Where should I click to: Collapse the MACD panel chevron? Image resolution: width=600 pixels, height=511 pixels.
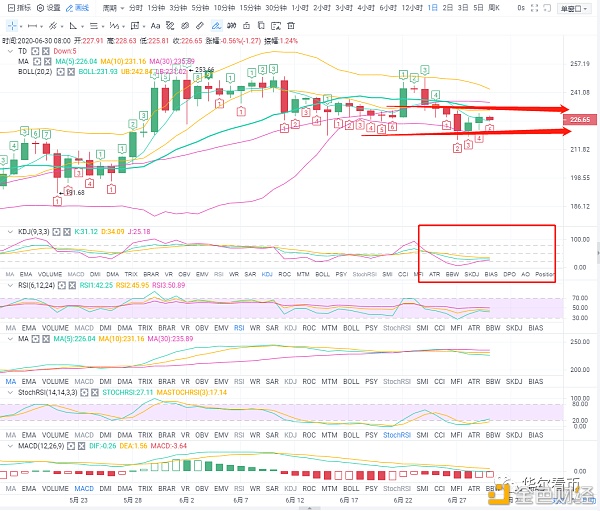10,446
